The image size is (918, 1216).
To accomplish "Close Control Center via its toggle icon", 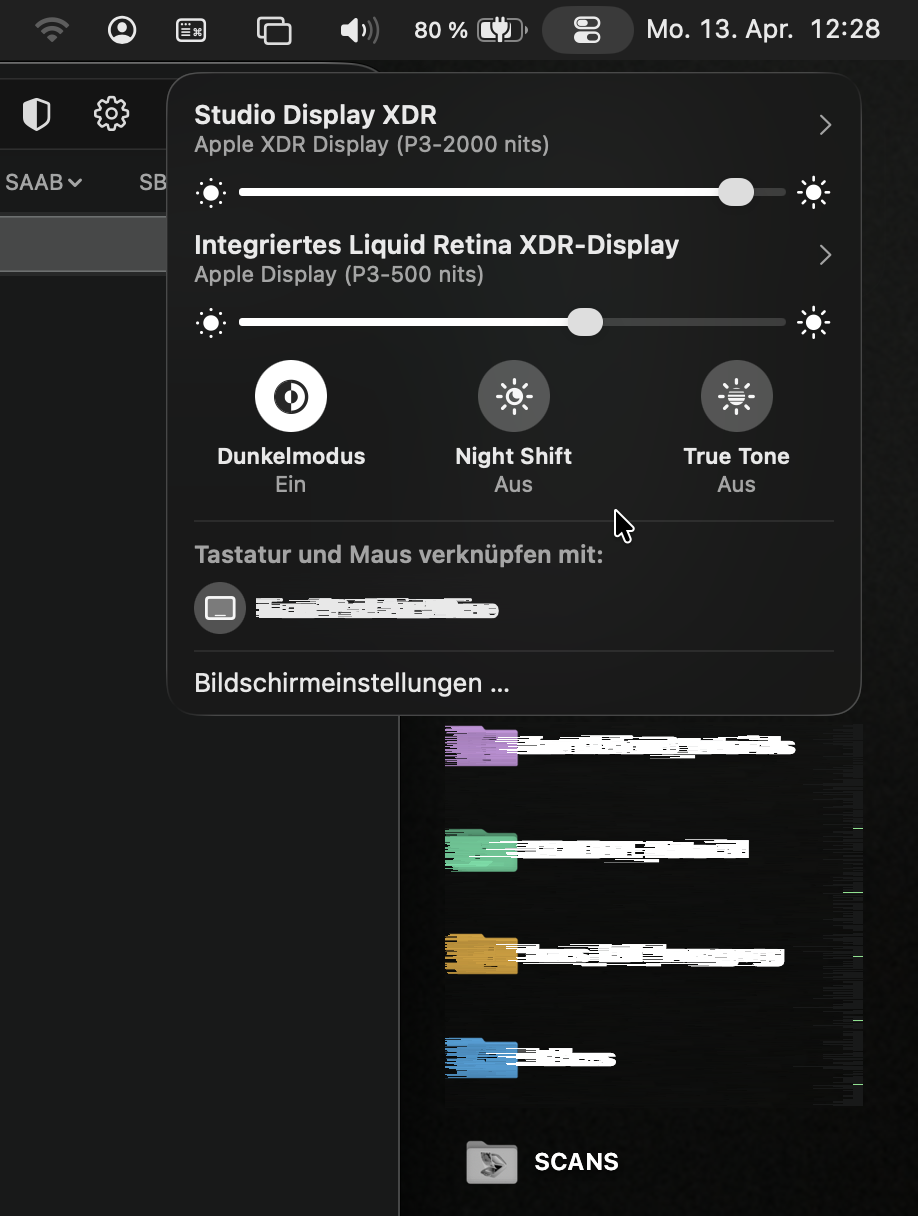I will (x=587, y=30).
